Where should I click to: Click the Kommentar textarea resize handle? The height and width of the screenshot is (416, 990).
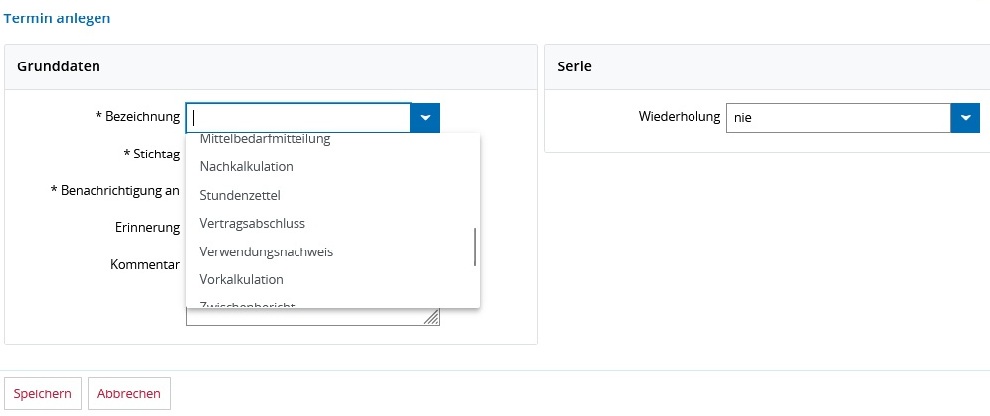431,317
